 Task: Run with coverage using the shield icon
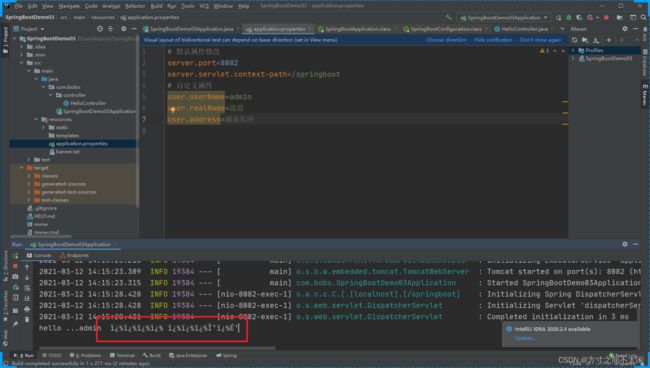click(579, 17)
